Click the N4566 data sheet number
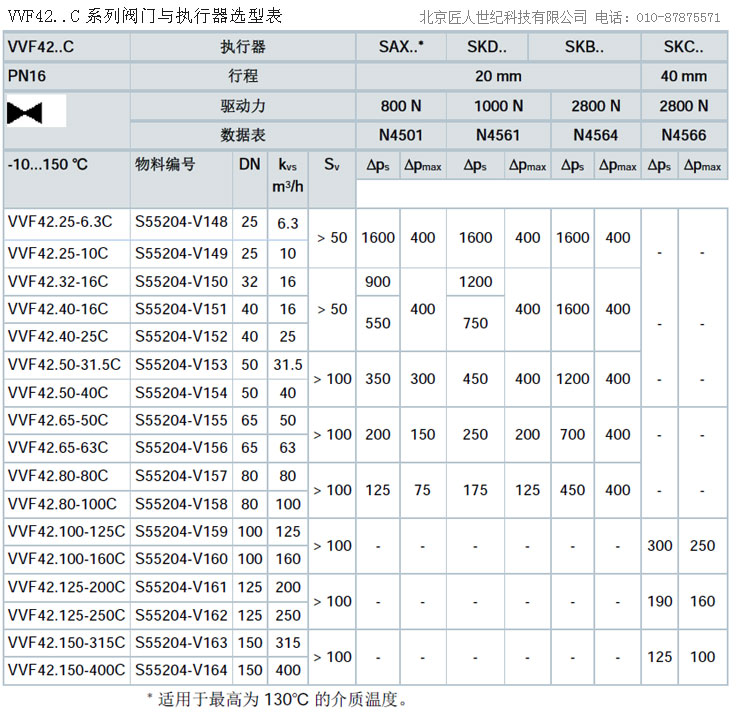This screenshot has height=715, width=740. 683,135
